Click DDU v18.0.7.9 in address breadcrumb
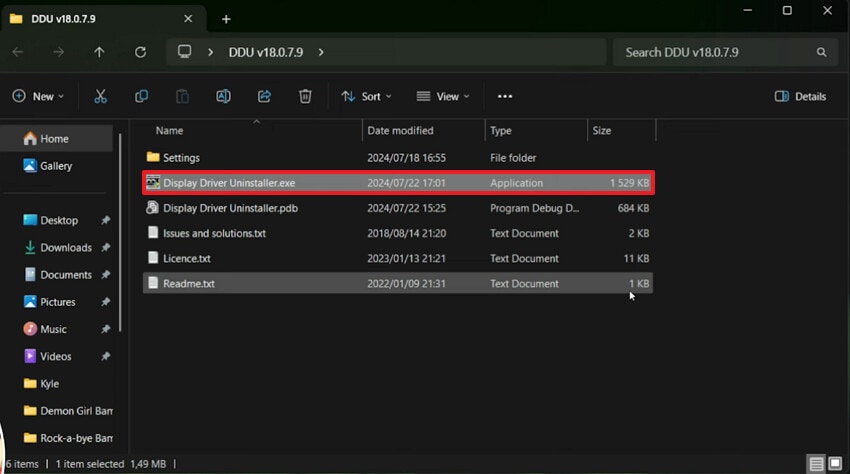850x474 pixels. pyautogui.click(x=266, y=52)
